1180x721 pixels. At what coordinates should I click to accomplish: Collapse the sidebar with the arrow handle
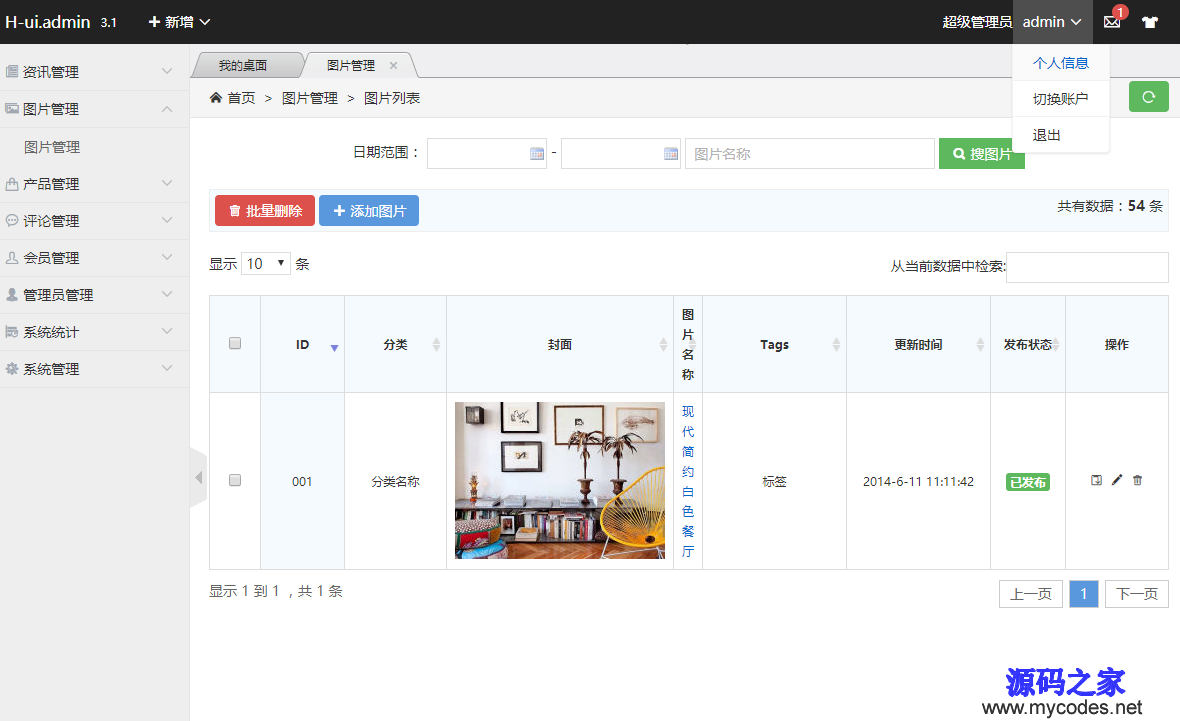click(199, 477)
